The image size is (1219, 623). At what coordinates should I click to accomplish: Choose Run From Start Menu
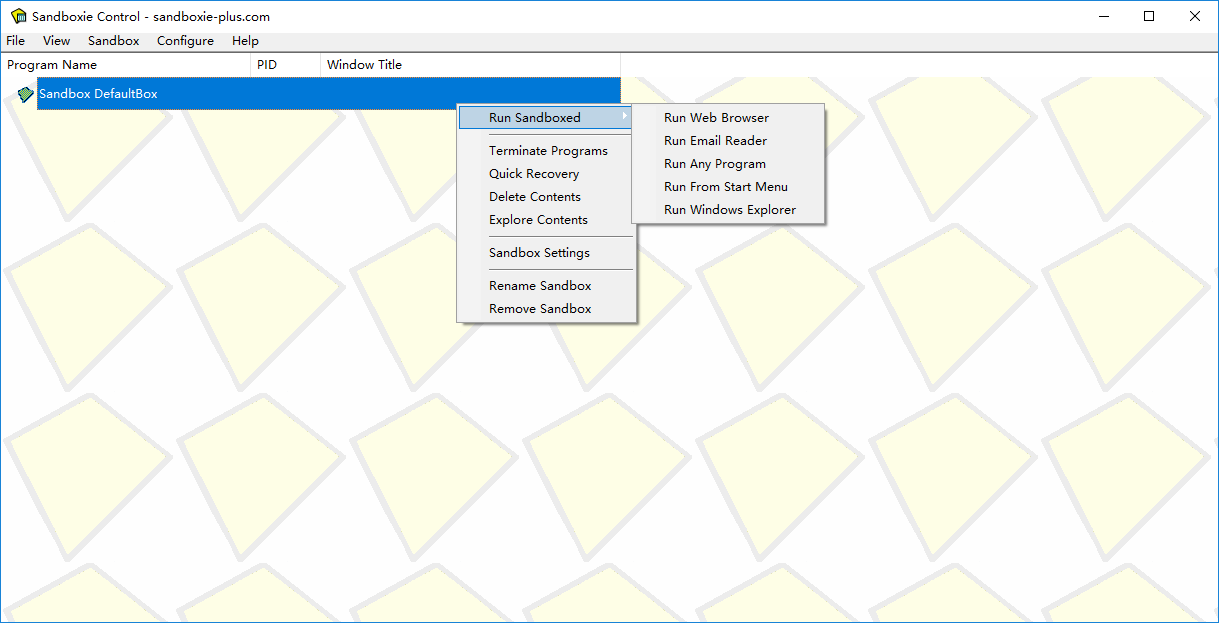728,187
